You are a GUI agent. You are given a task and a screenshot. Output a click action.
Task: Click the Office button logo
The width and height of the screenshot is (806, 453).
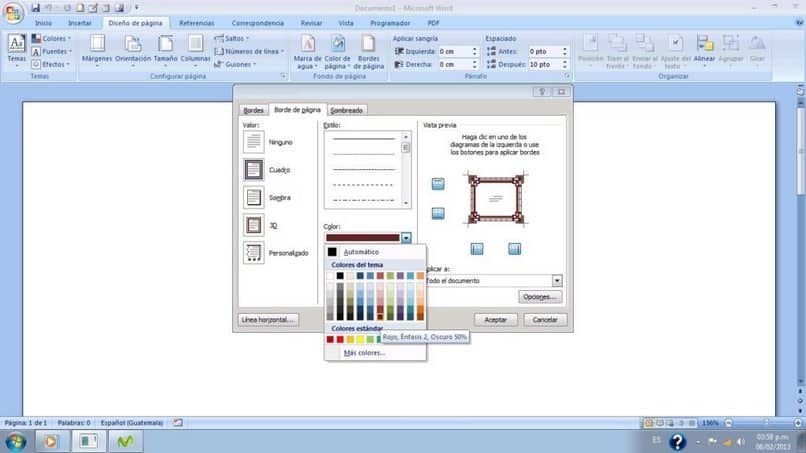click(x=13, y=12)
